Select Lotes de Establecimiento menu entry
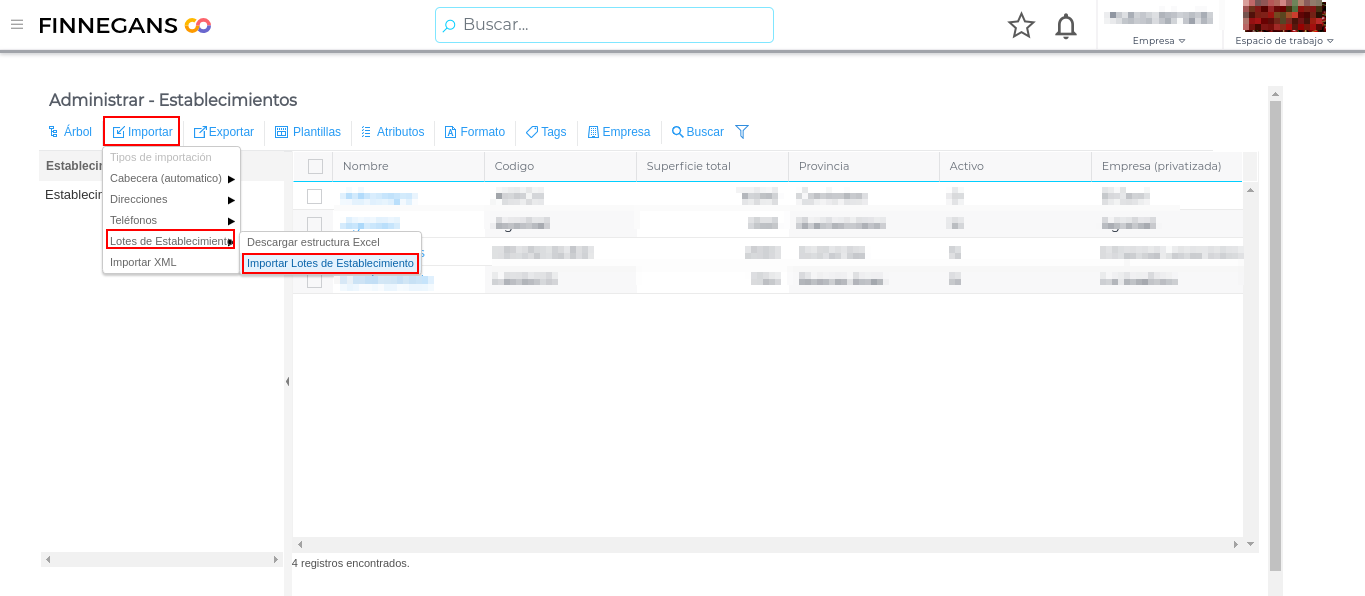 (171, 241)
